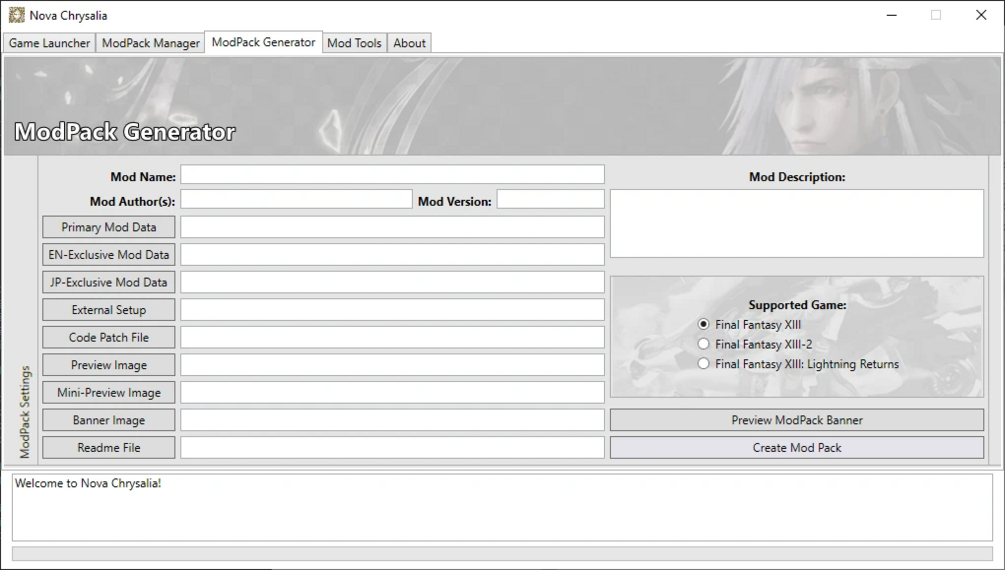1005x570 pixels.
Task: Click inside the Mod Description box
Action: (x=797, y=223)
